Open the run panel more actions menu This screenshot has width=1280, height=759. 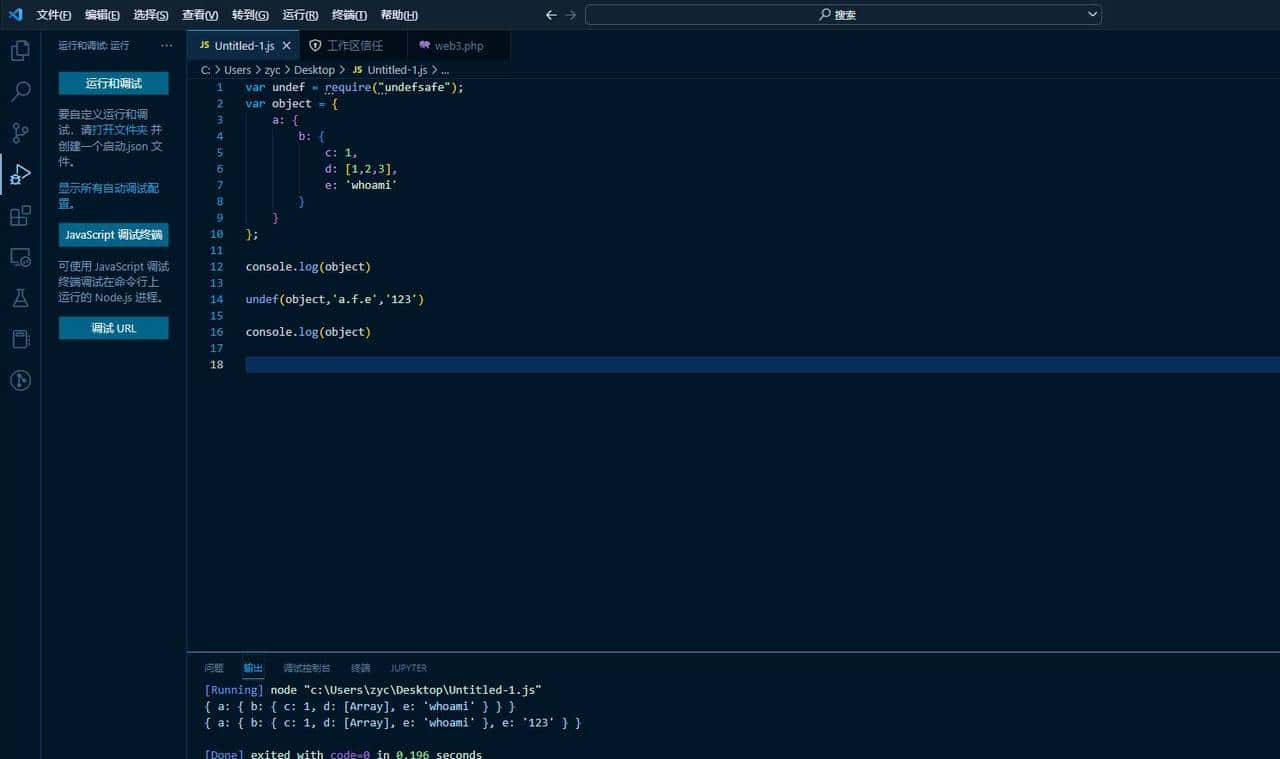[165, 45]
